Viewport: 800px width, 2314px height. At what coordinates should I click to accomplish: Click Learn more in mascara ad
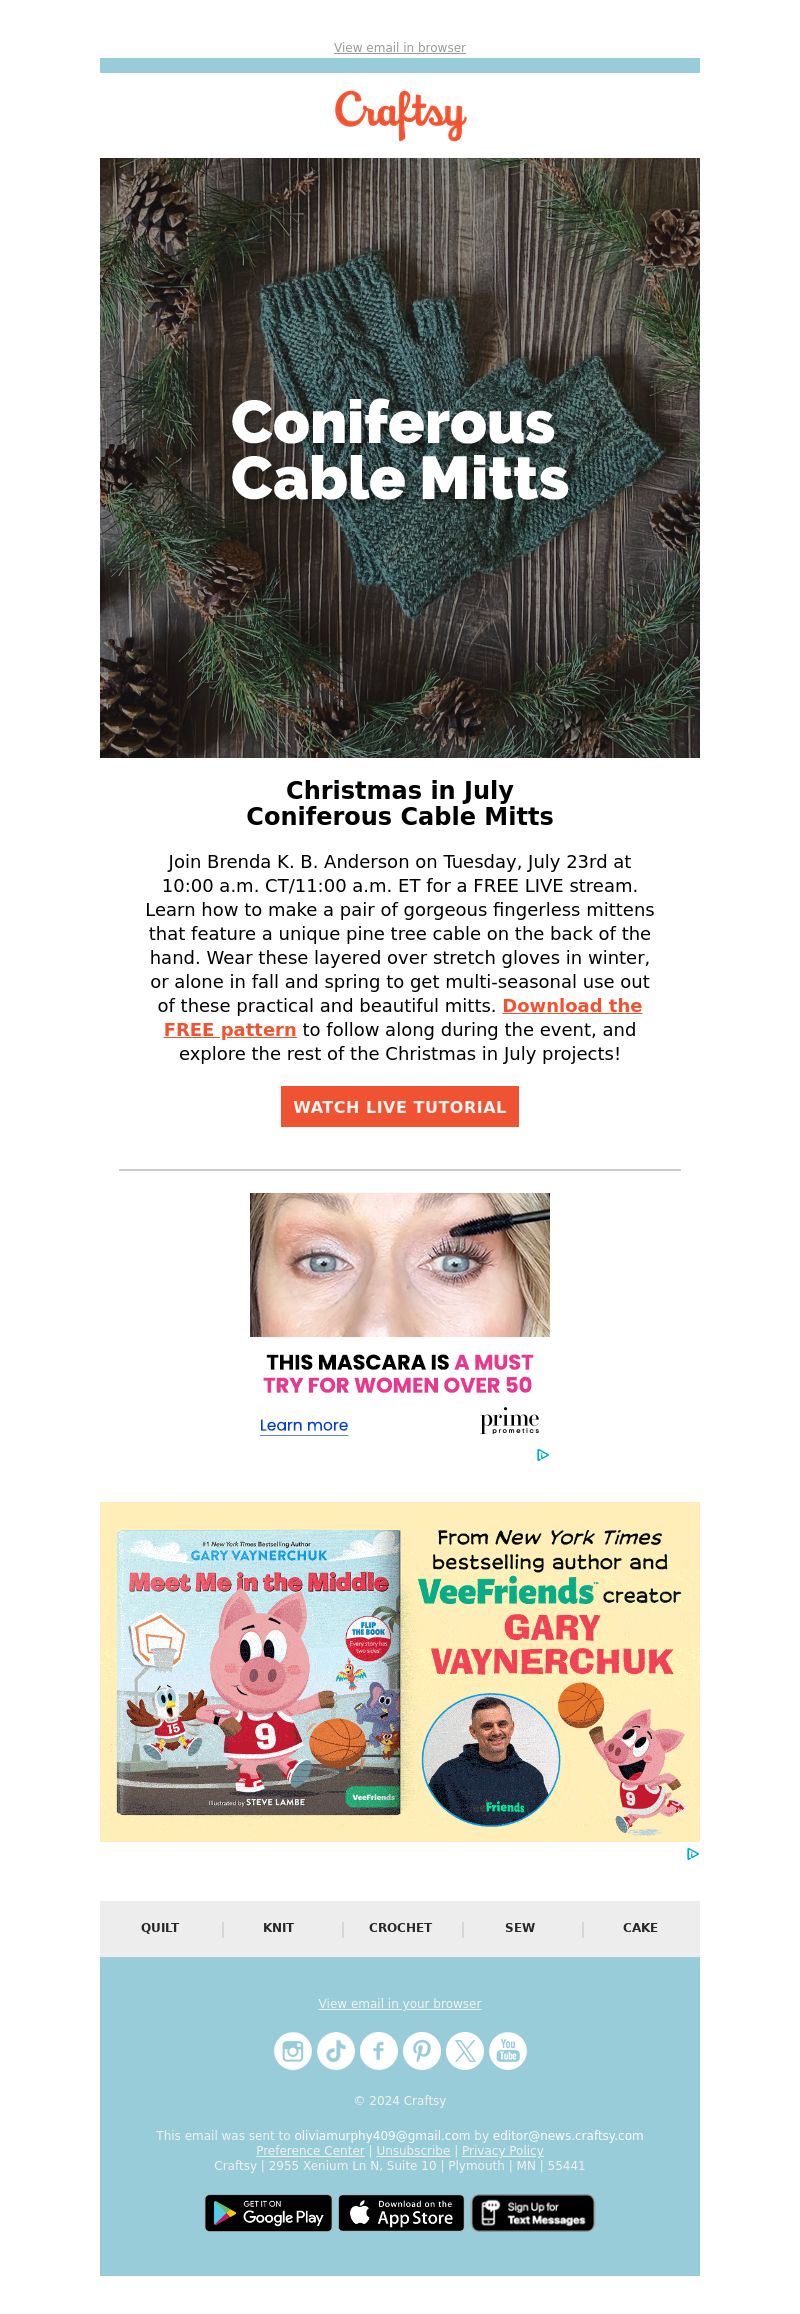pyautogui.click(x=304, y=1425)
